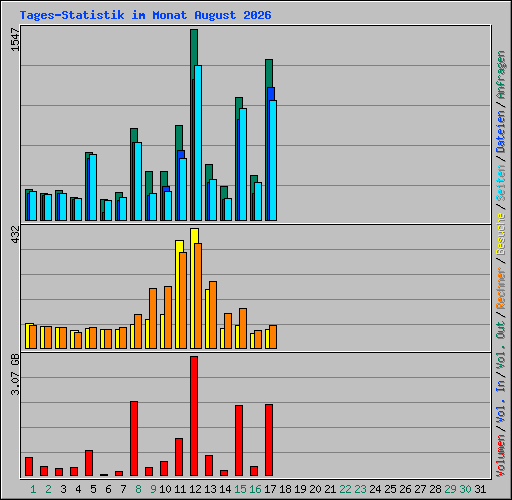Click day label '7' on the x-axis
This screenshot has width=512, height=500.
pyautogui.click(x=123, y=489)
